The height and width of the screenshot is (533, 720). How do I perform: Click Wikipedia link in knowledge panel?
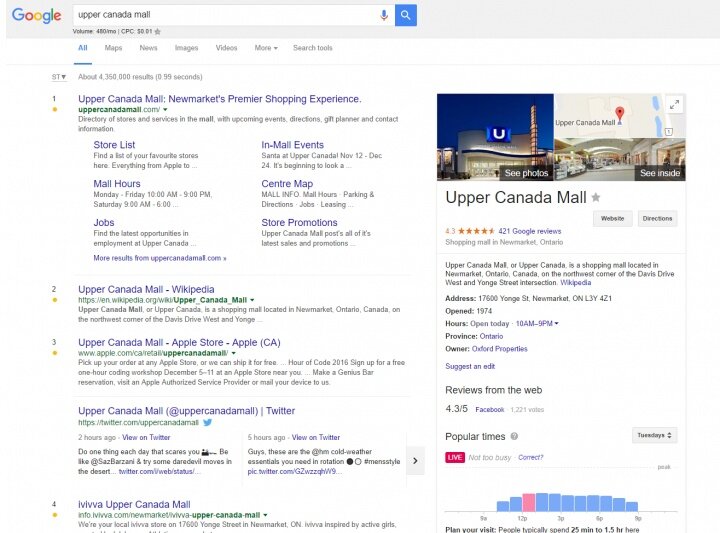(x=575, y=283)
